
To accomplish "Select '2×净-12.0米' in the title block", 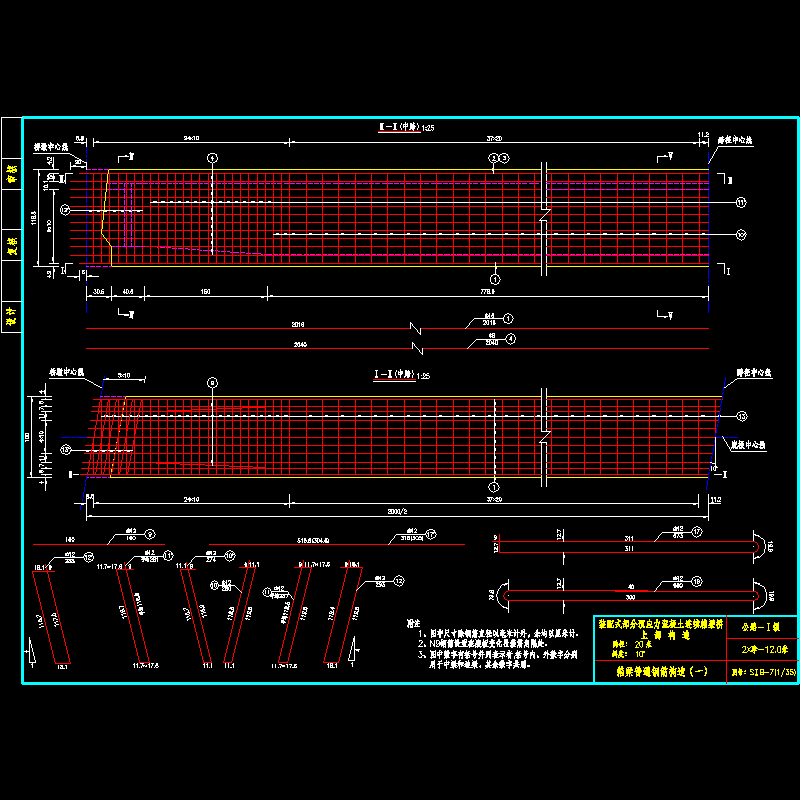I will [x=764, y=649].
